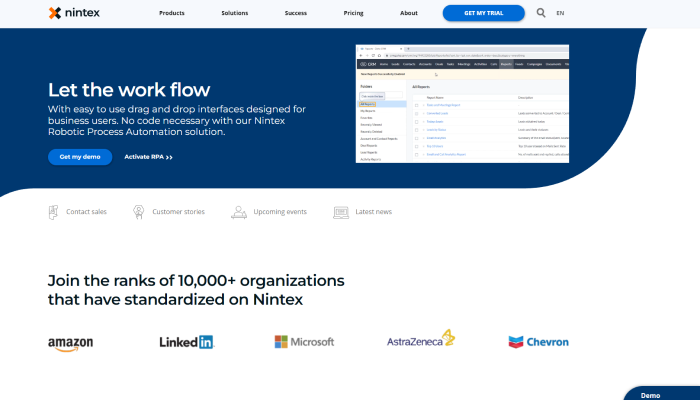Expand the Products navigation menu
The height and width of the screenshot is (400, 700).
coord(172,13)
